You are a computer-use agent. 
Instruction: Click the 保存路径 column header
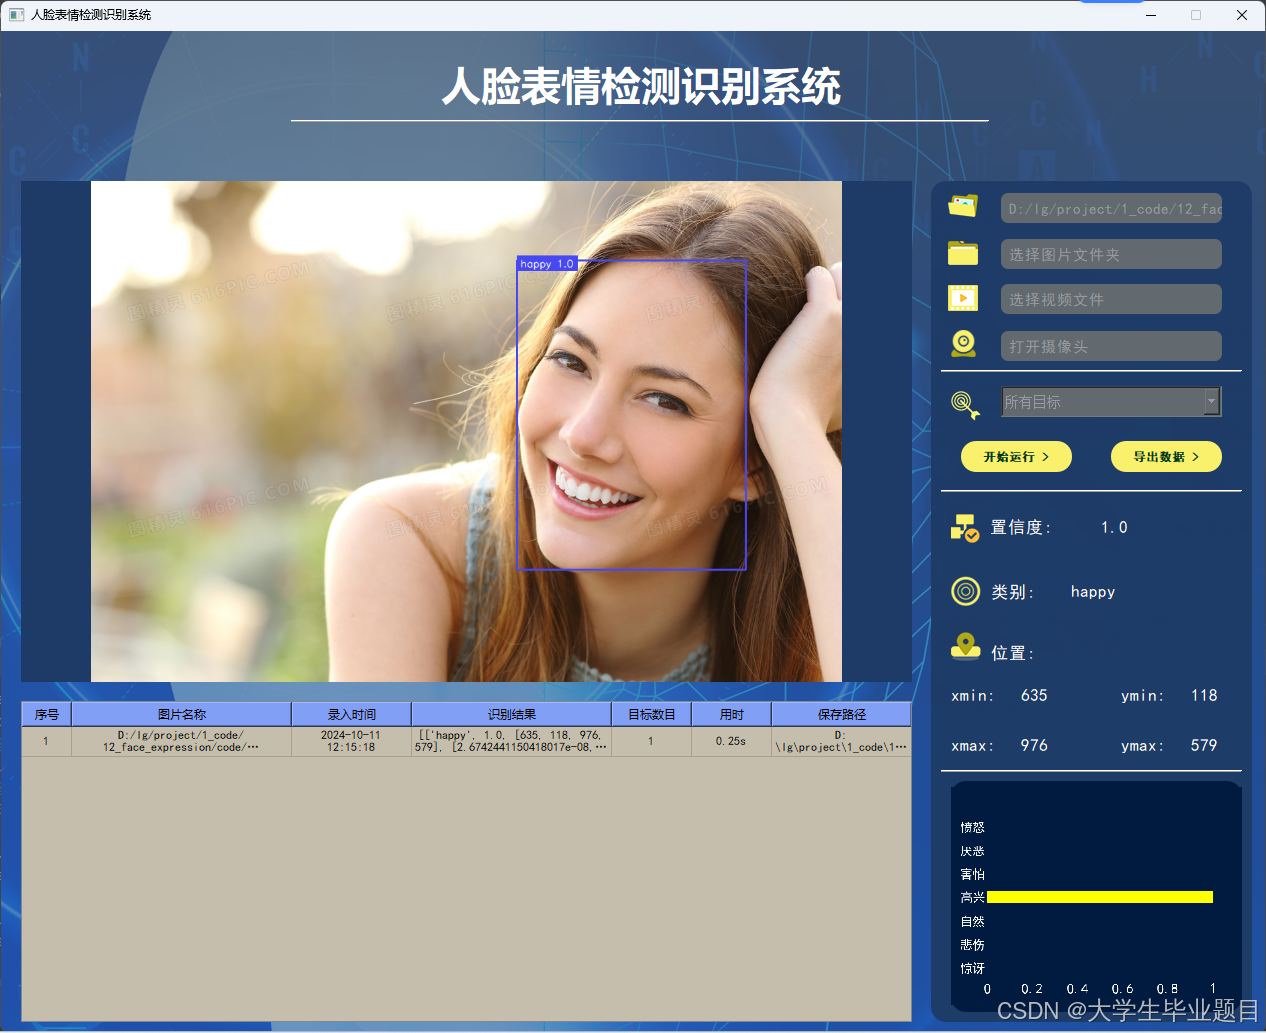point(841,714)
